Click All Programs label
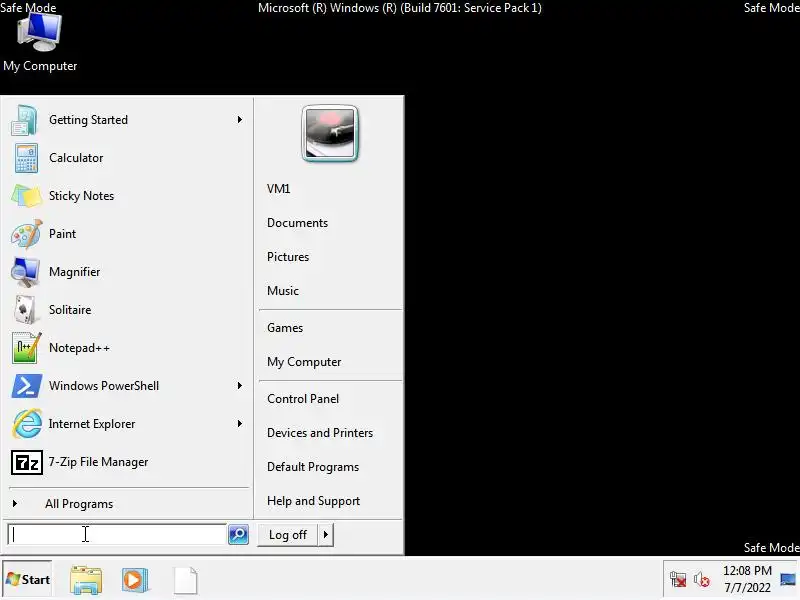This screenshot has width=800, height=600. pyautogui.click(x=79, y=504)
